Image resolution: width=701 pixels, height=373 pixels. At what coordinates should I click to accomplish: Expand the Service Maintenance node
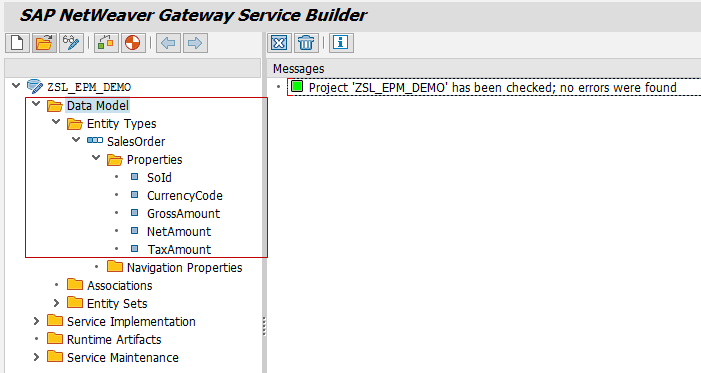coord(36,357)
